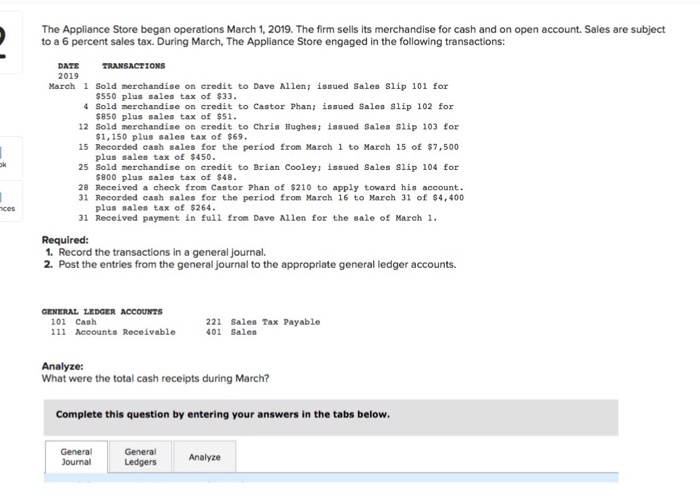Click the March 28 check from Castor Phan line
Screen dimensions: 700x496
coord(271,188)
